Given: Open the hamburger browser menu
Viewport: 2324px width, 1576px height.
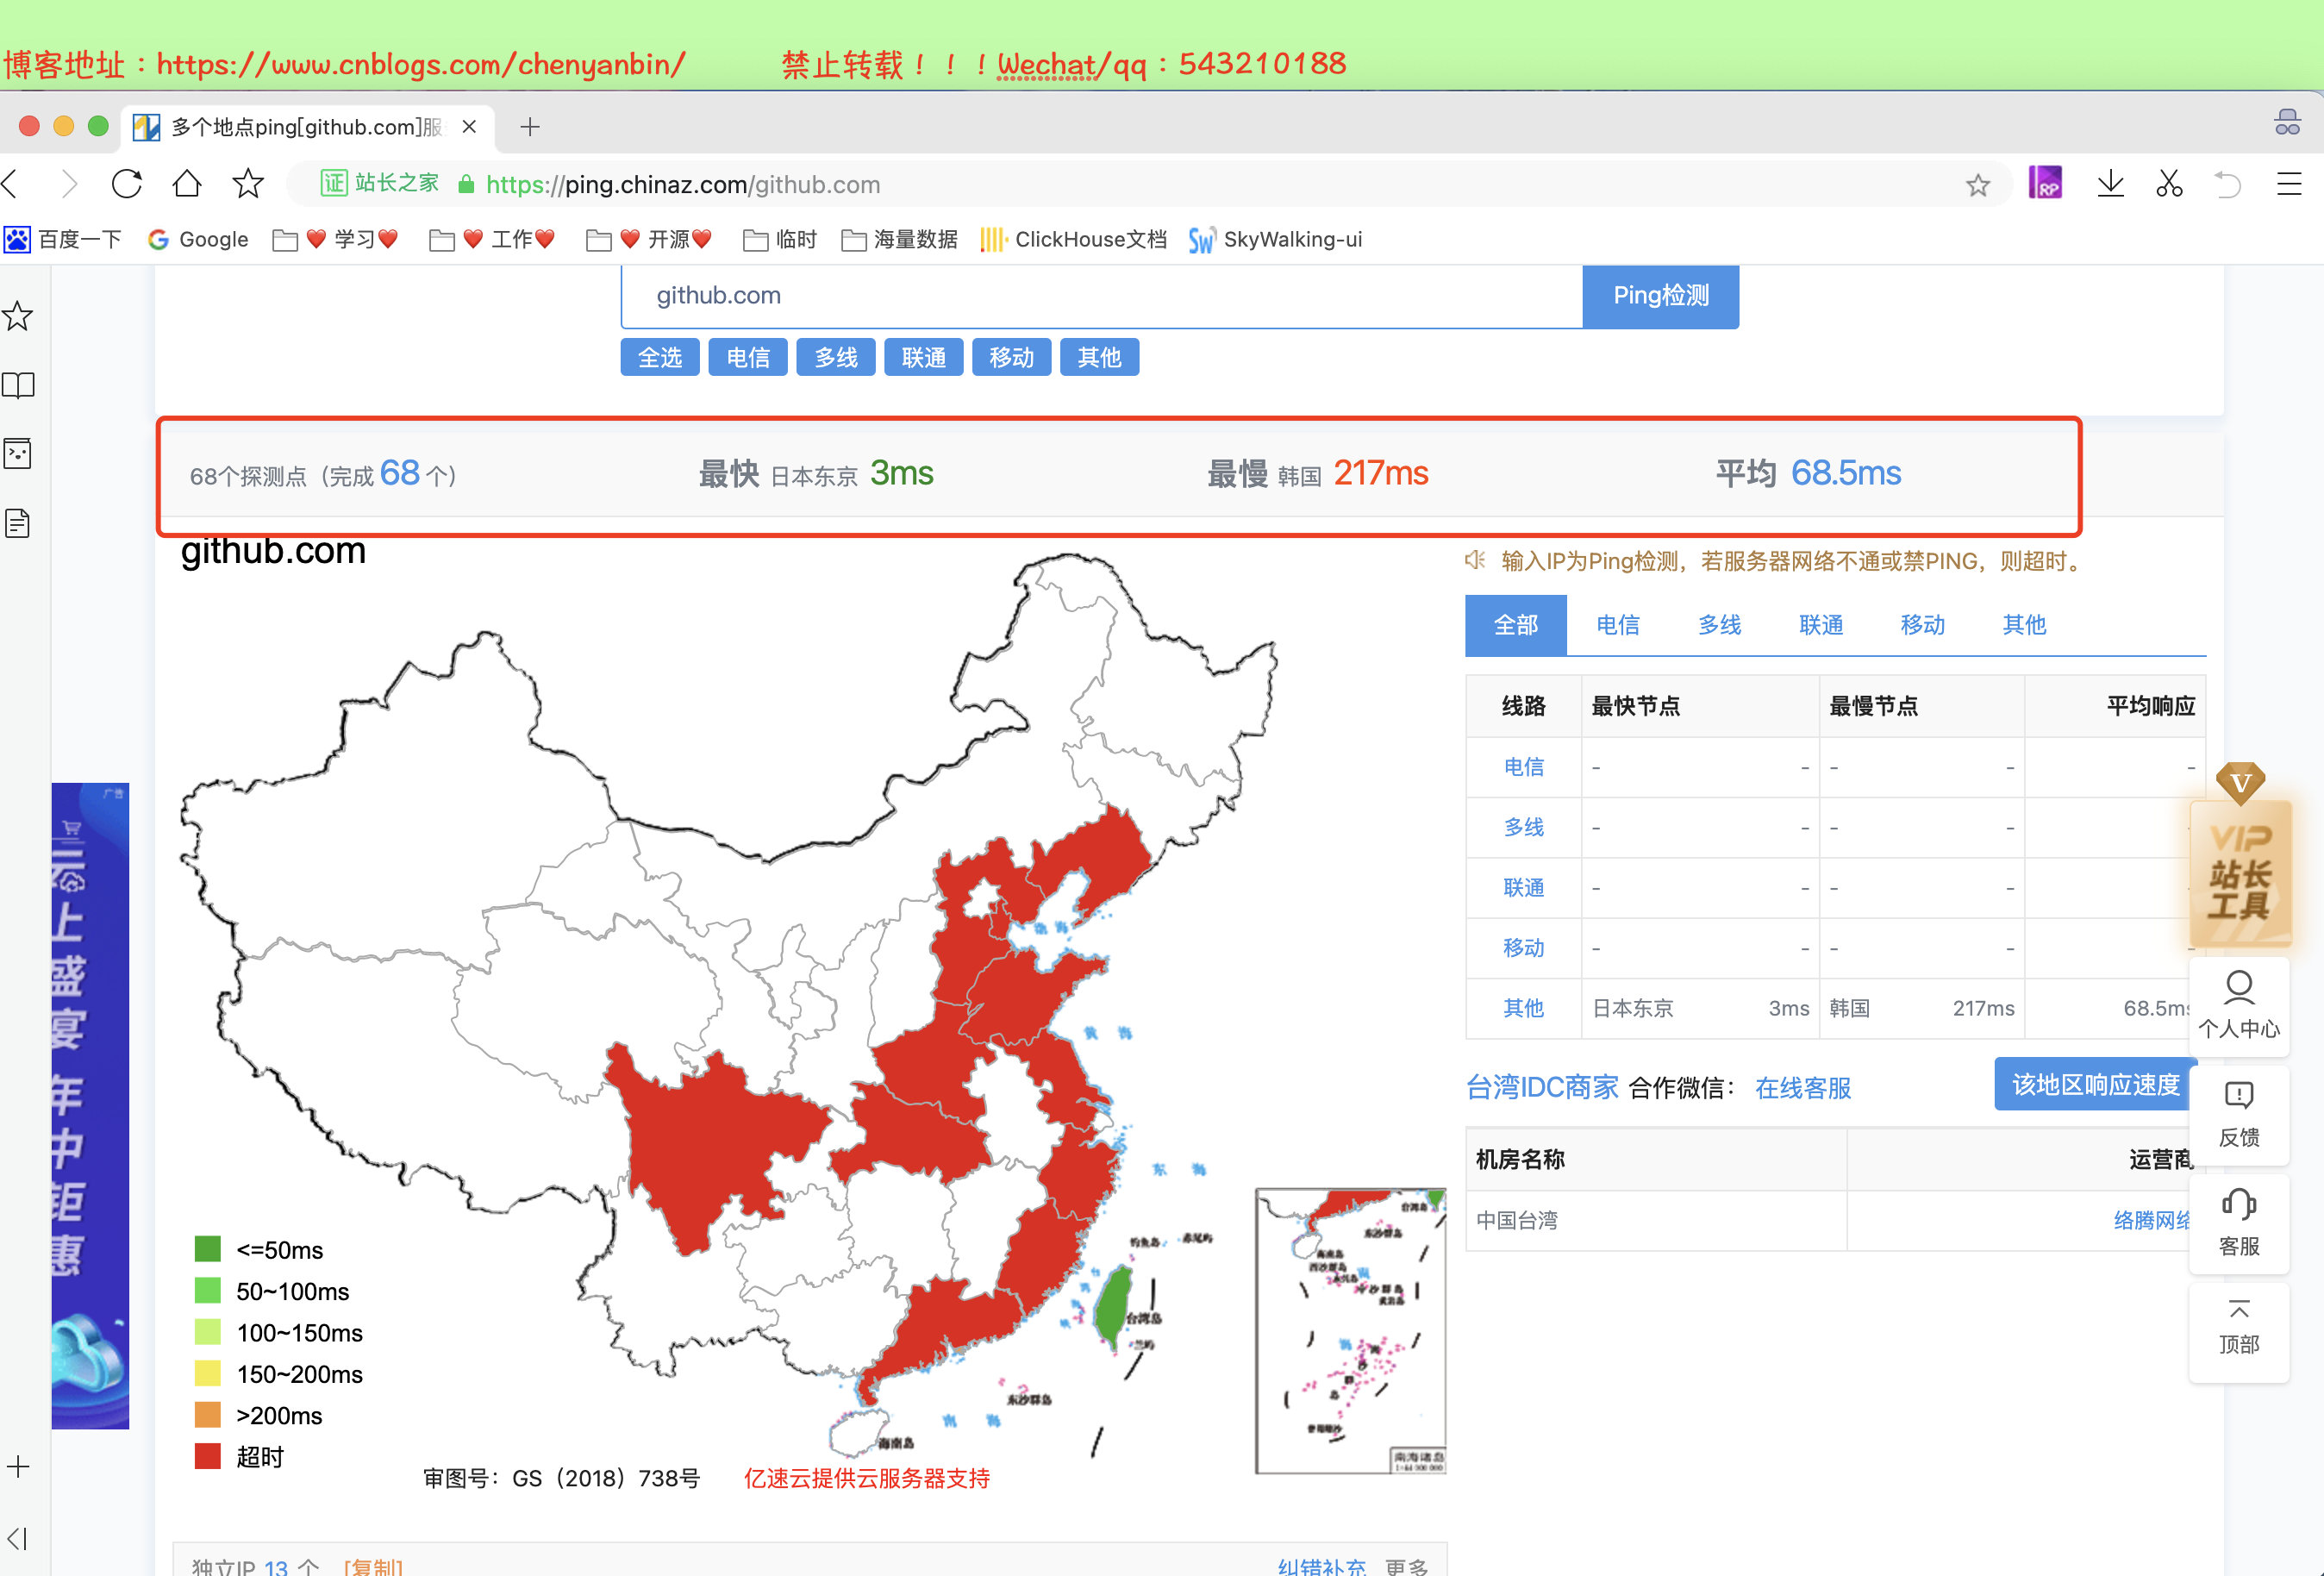Looking at the screenshot, I should coord(2289,184).
